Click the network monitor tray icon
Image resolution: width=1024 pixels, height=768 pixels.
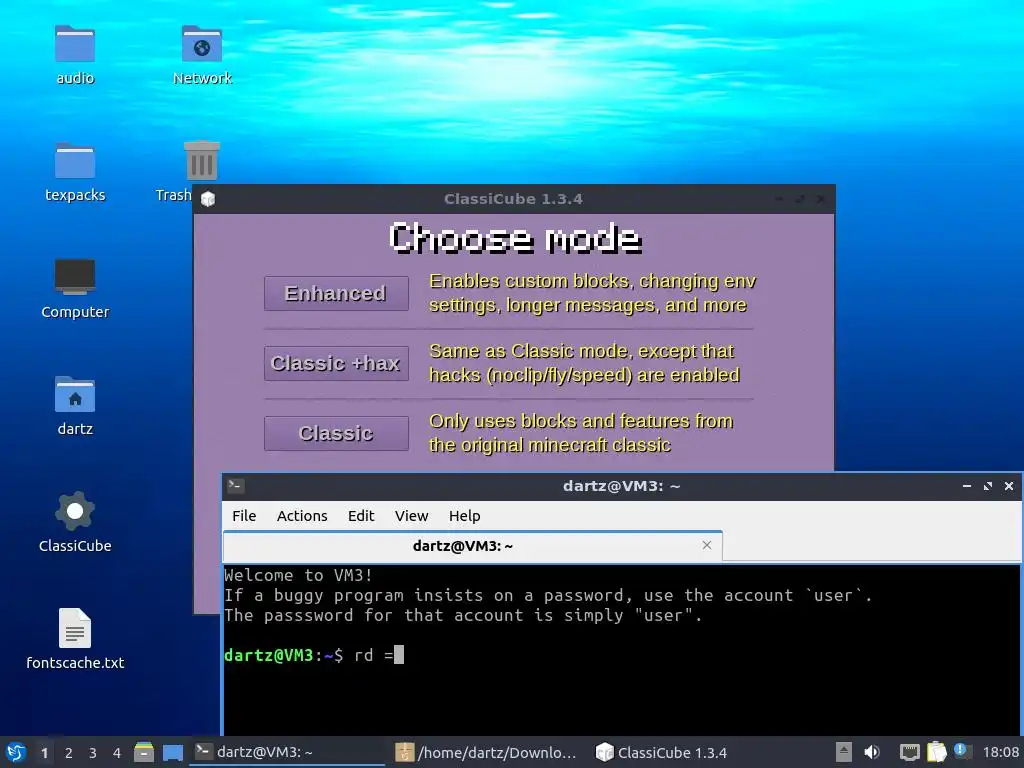pos(909,752)
